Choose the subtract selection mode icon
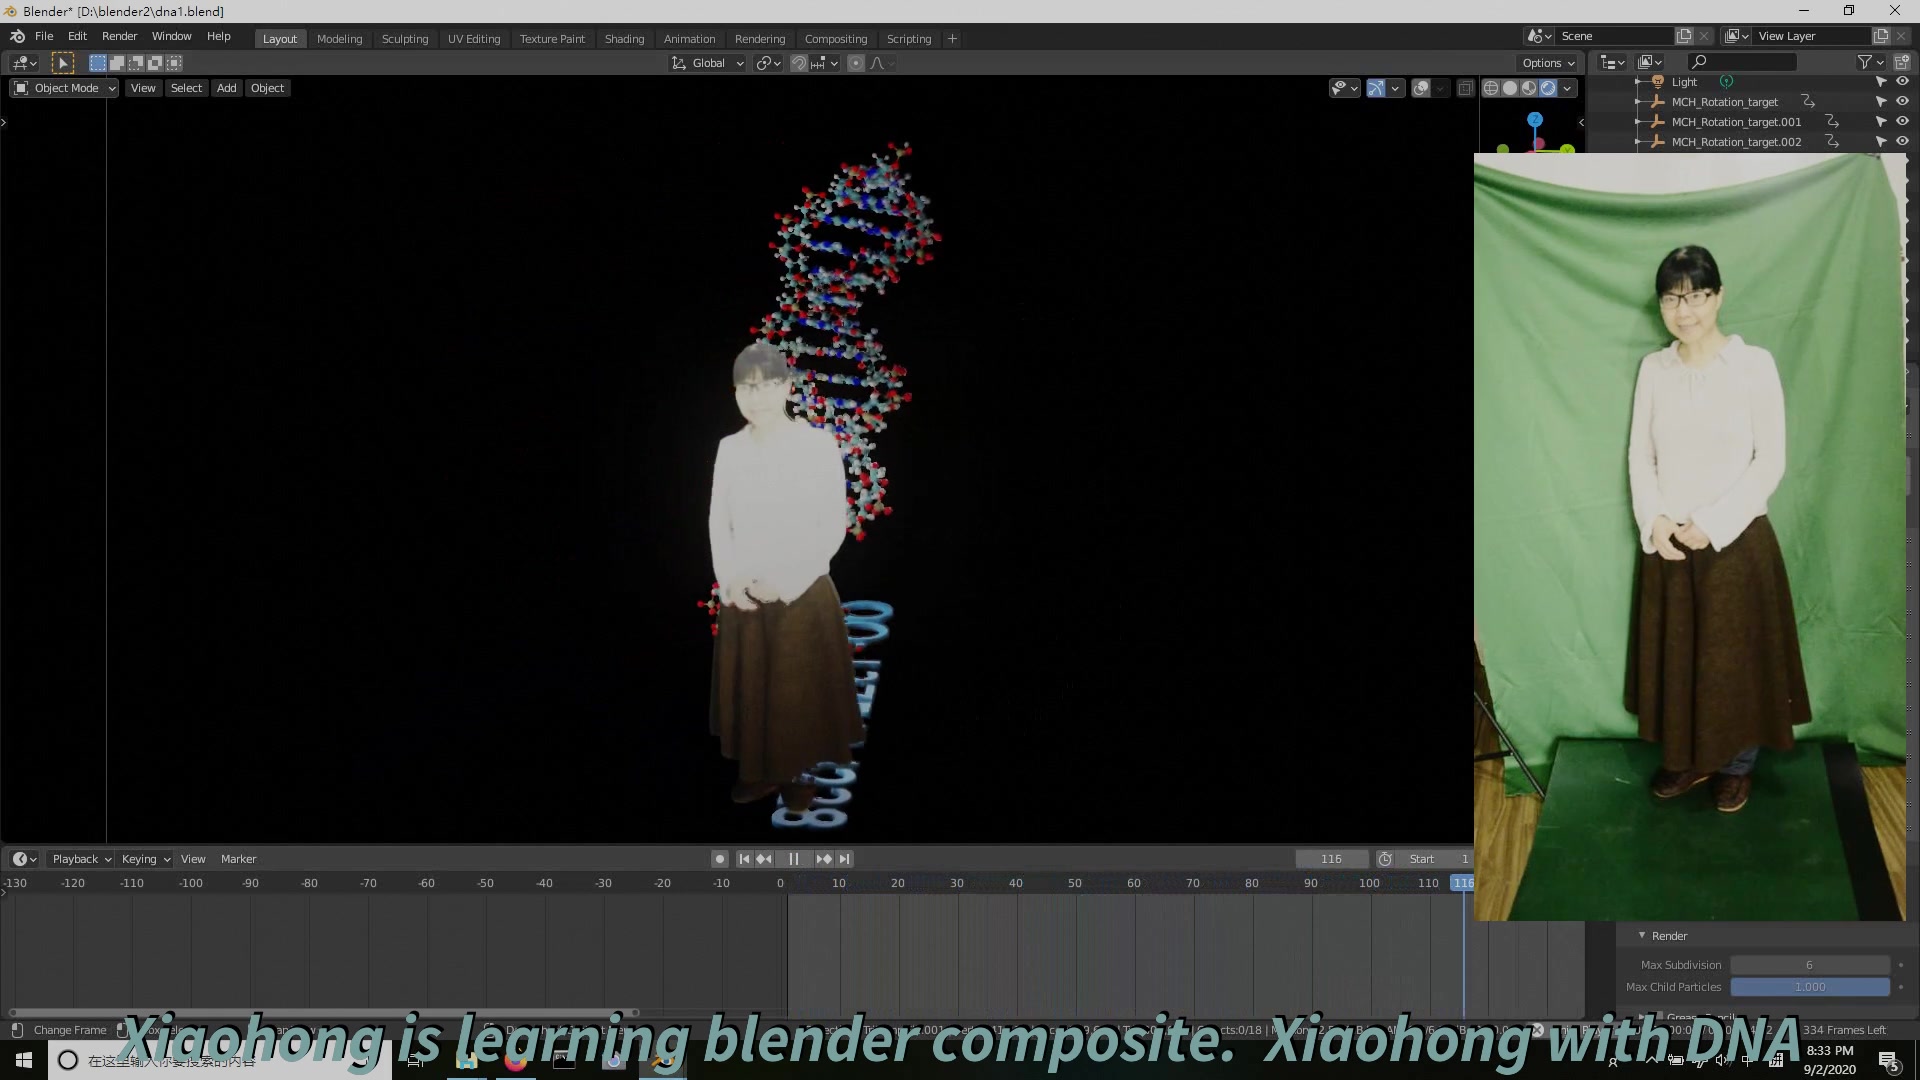The height and width of the screenshot is (1080, 1920). coord(135,63)
